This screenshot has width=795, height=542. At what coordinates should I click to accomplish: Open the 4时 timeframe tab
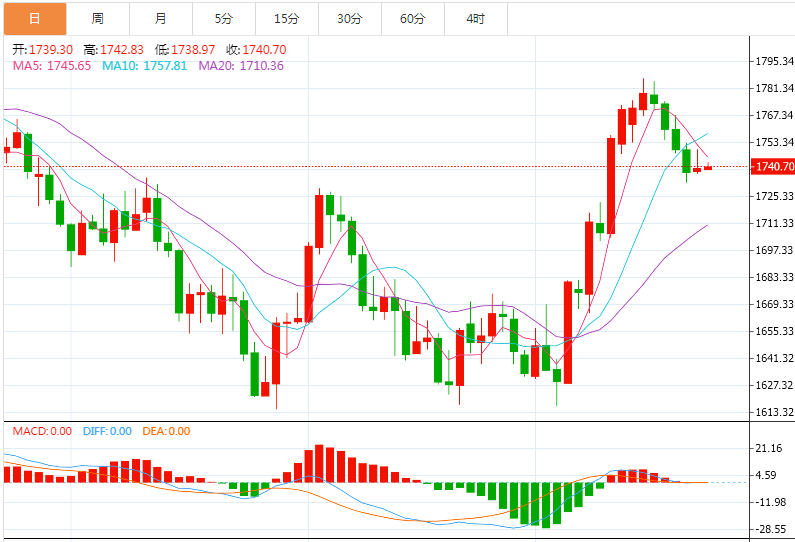pyautogui.click(x=476, y=19)
